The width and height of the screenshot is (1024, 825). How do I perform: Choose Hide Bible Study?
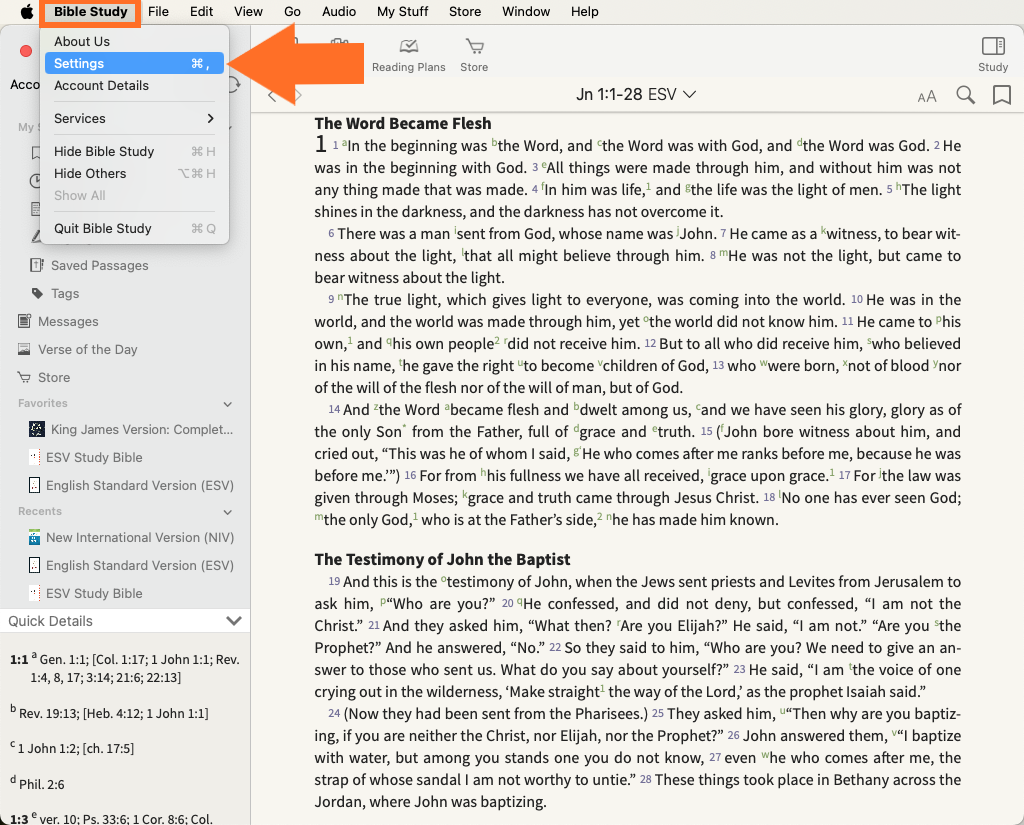click(134, 152)
